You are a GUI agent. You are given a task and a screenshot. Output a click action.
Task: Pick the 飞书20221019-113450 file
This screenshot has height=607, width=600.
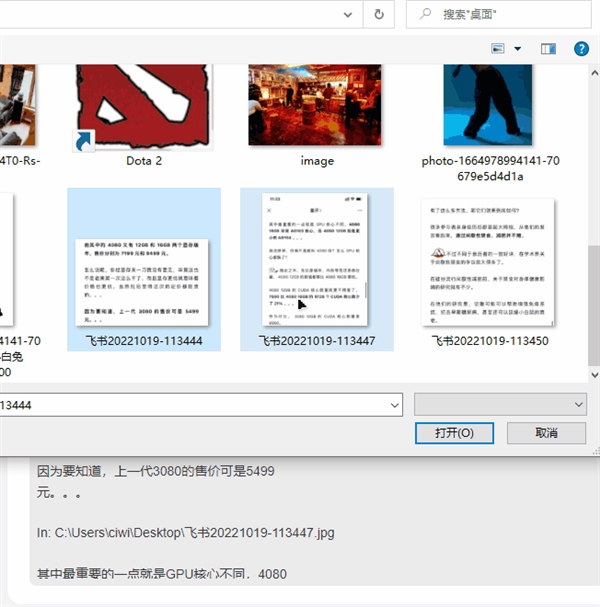490,270
